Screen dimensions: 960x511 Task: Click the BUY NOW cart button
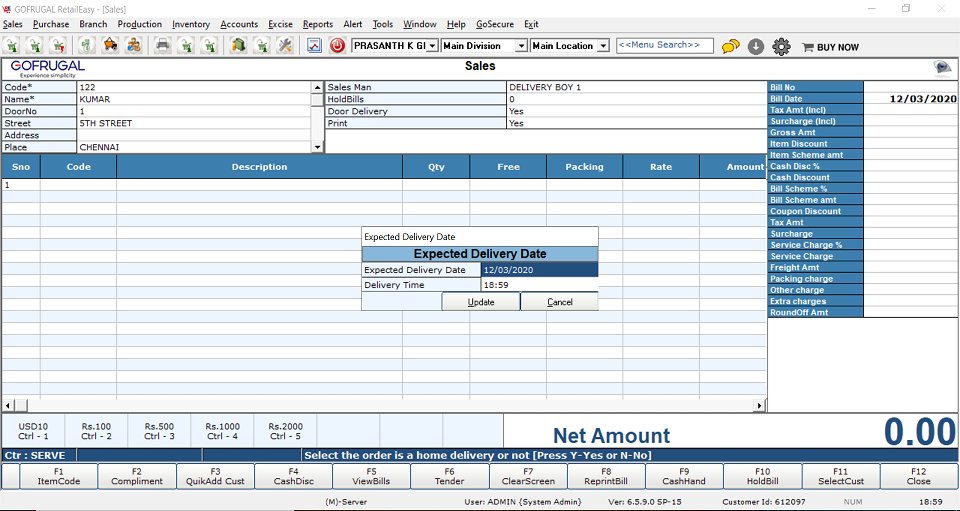pyautogui.click(x=829, y=46)
